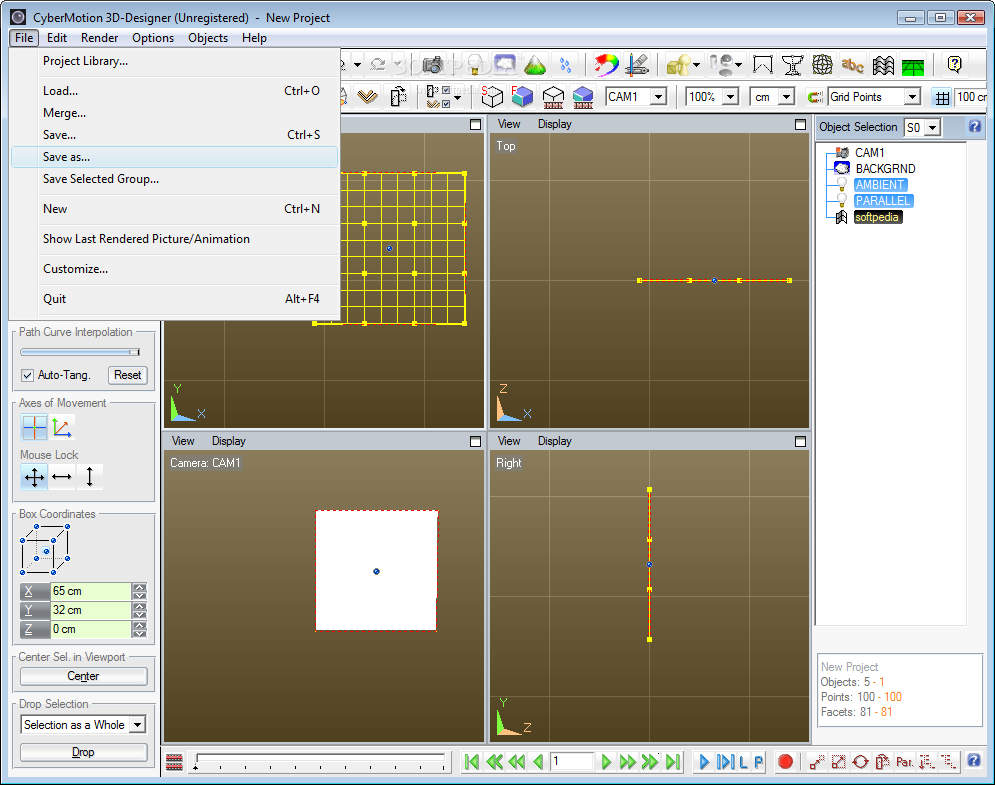Open the Display menu in Camera viewport

[228, 441]
